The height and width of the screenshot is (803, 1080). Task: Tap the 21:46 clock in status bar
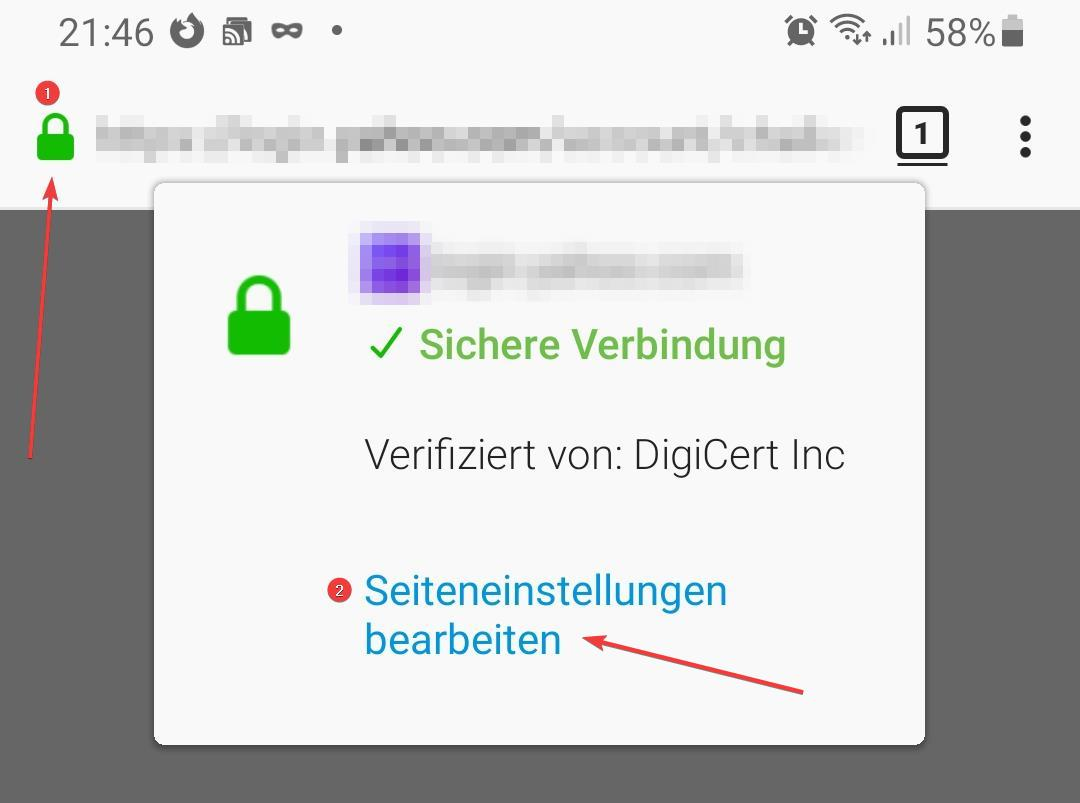click(106, 32)
